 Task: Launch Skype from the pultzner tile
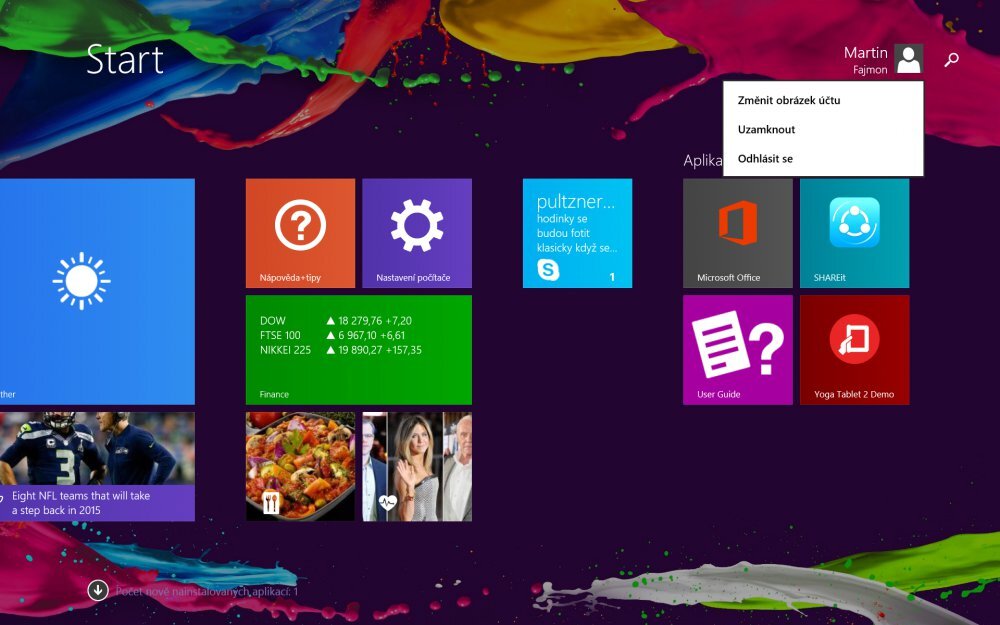[578, 232]
